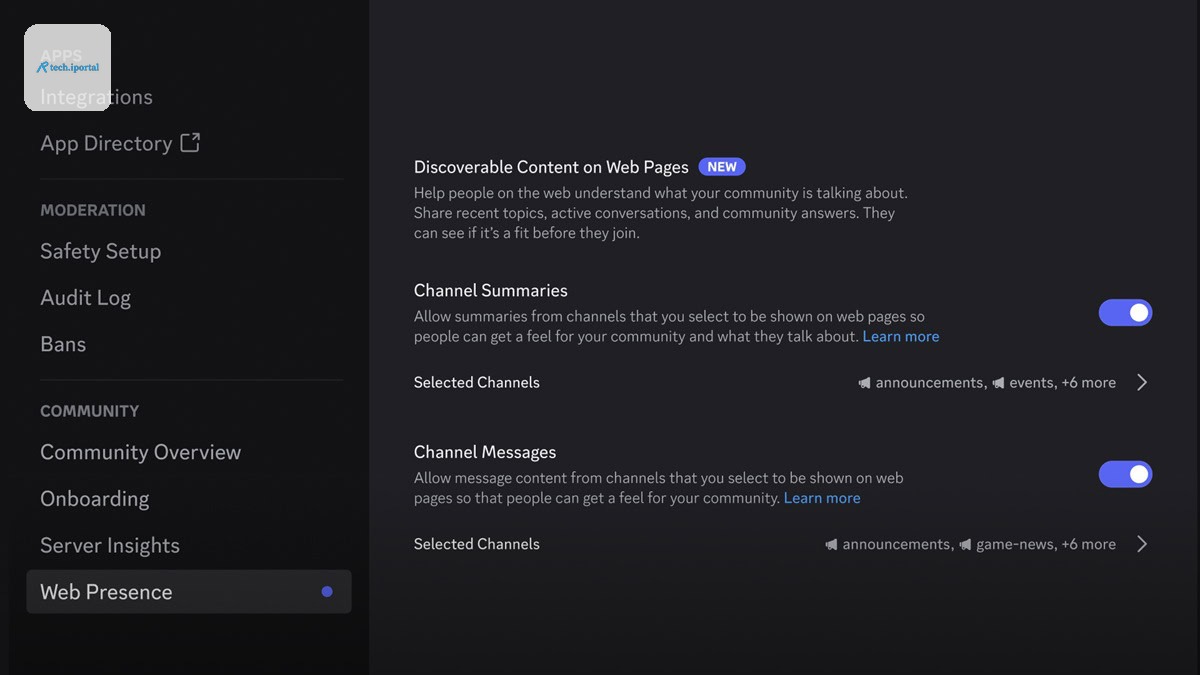
Task: Open the Integrations settings page
Action: [96, 97]
